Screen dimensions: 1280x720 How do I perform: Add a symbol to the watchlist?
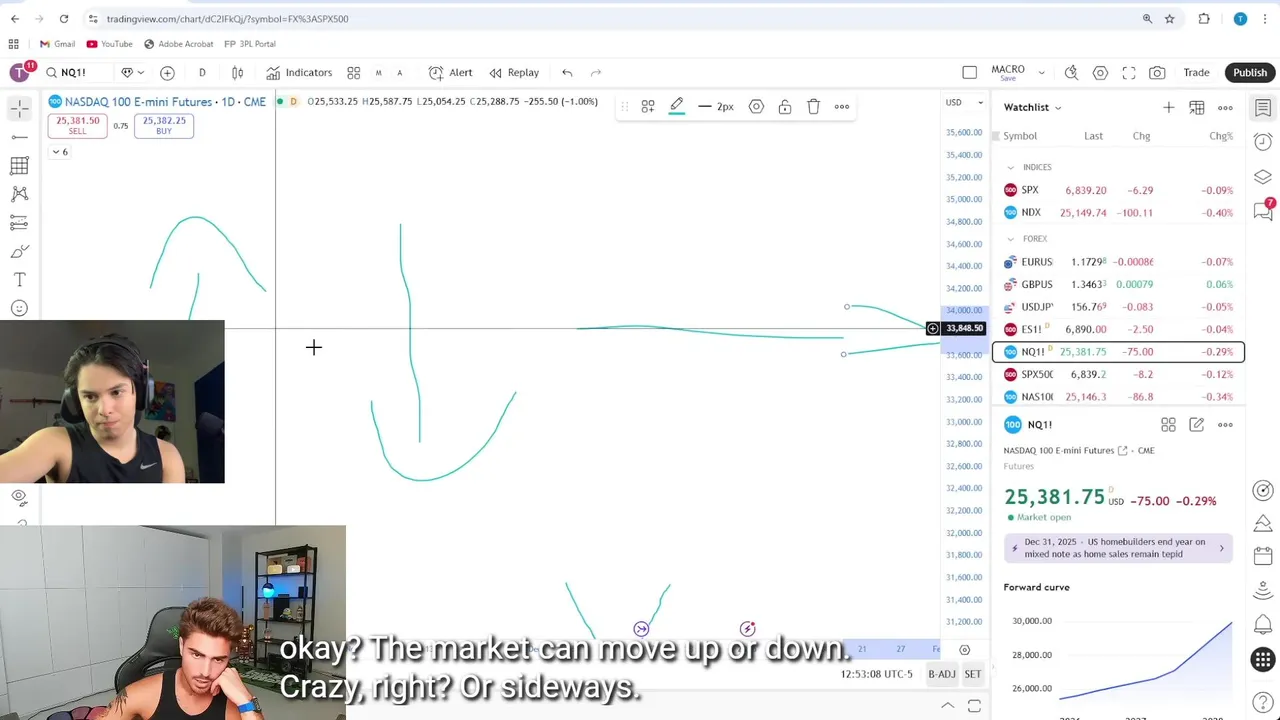point(1168,107)
